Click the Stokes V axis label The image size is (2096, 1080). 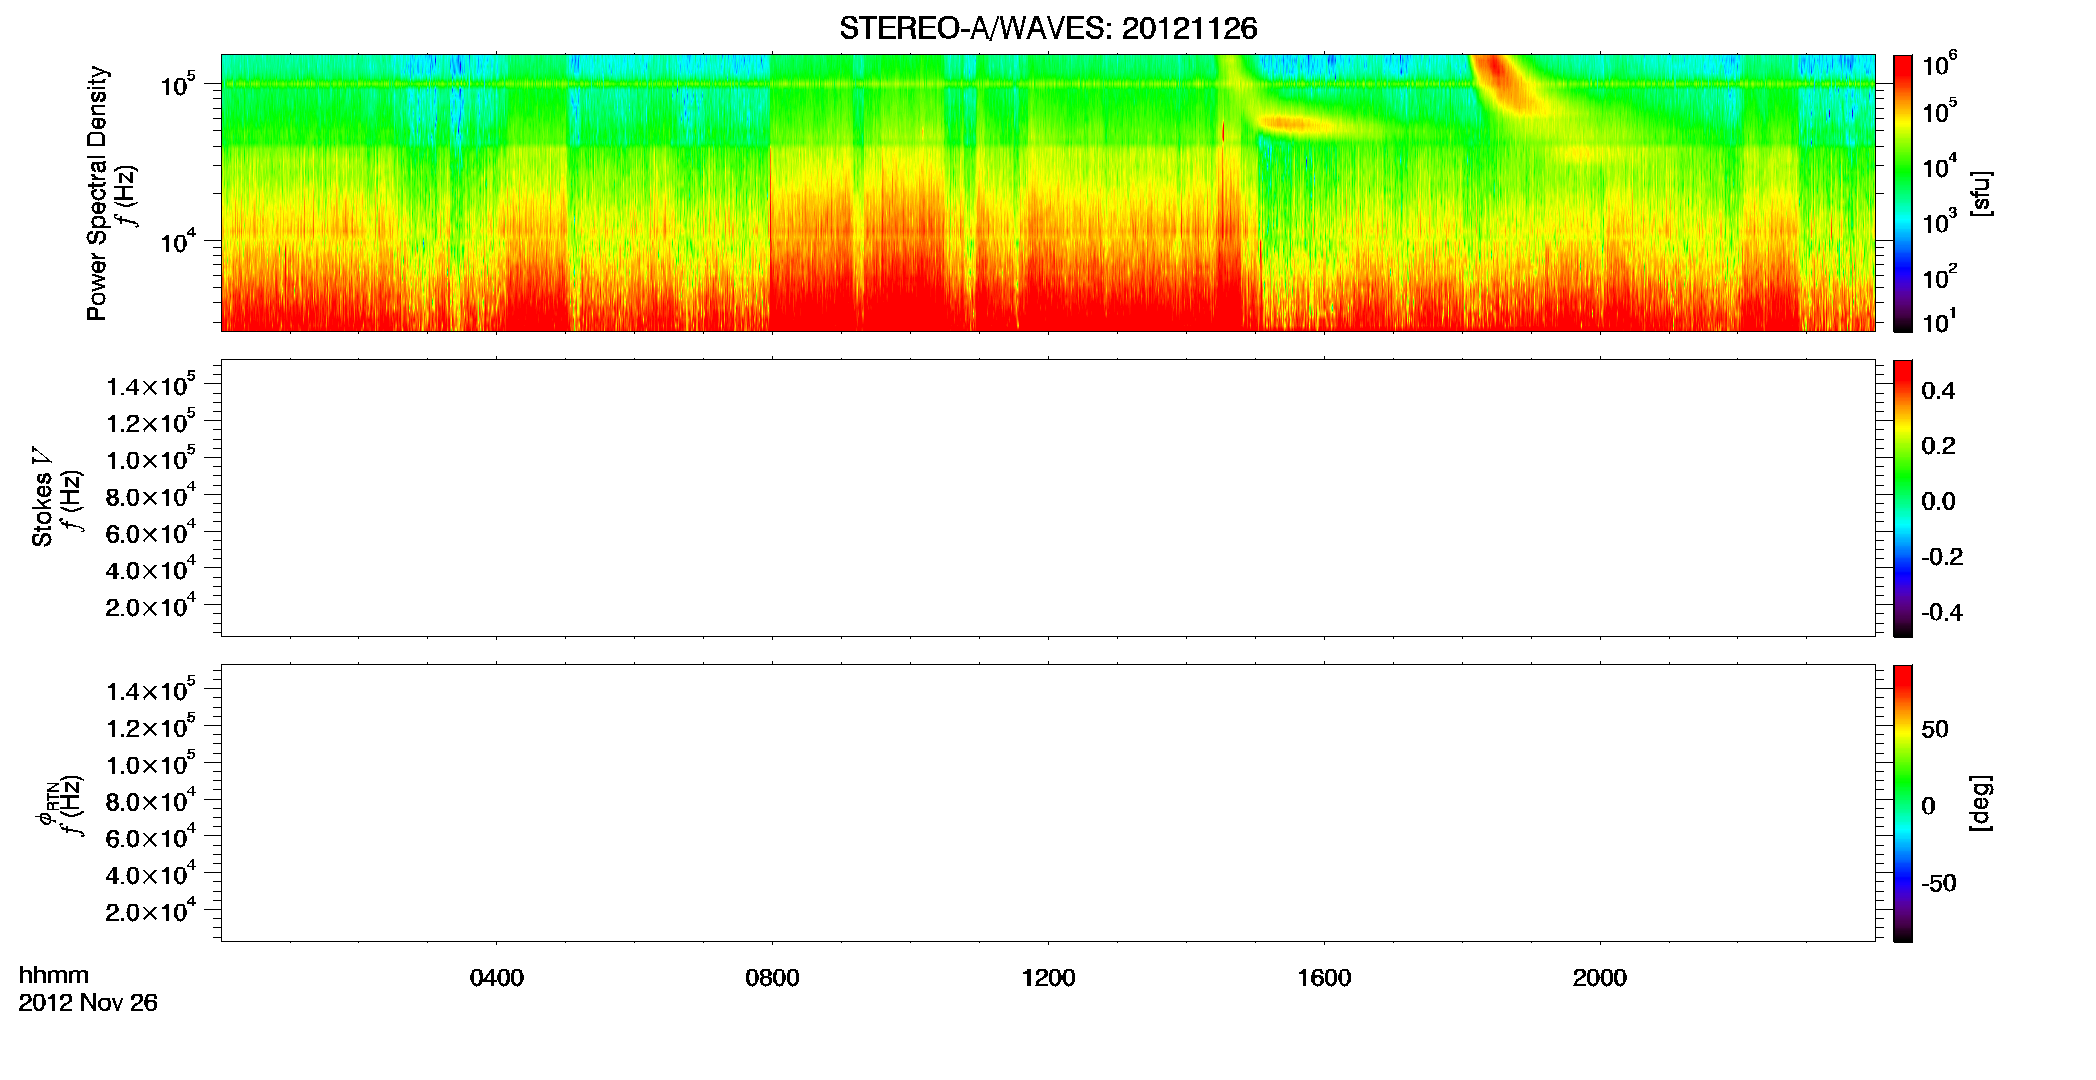tap(42, 497)
